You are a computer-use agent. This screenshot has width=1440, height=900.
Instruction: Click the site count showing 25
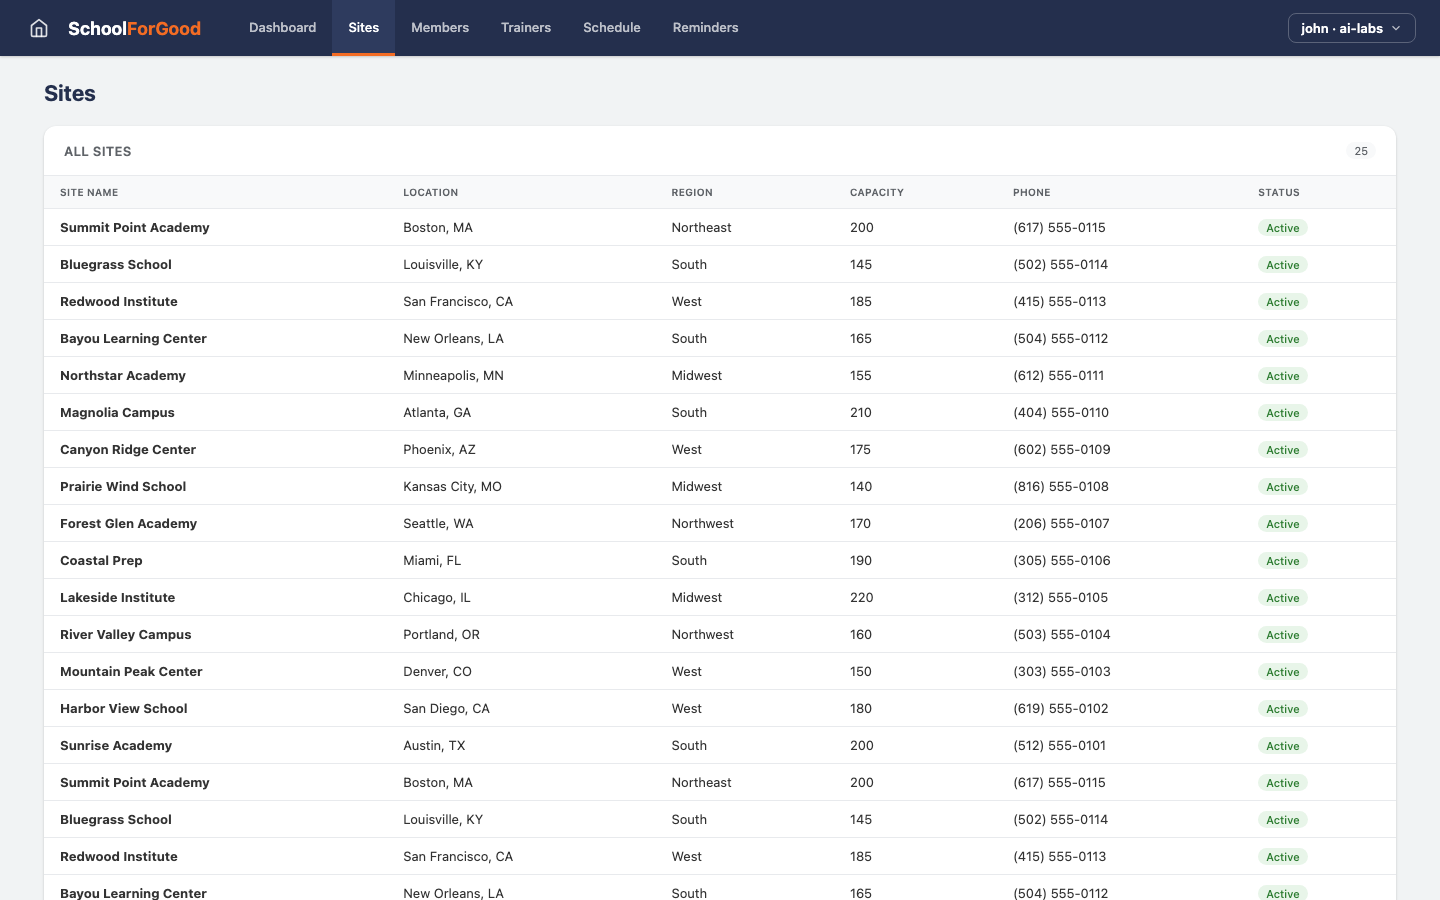tap(1361, 151)
